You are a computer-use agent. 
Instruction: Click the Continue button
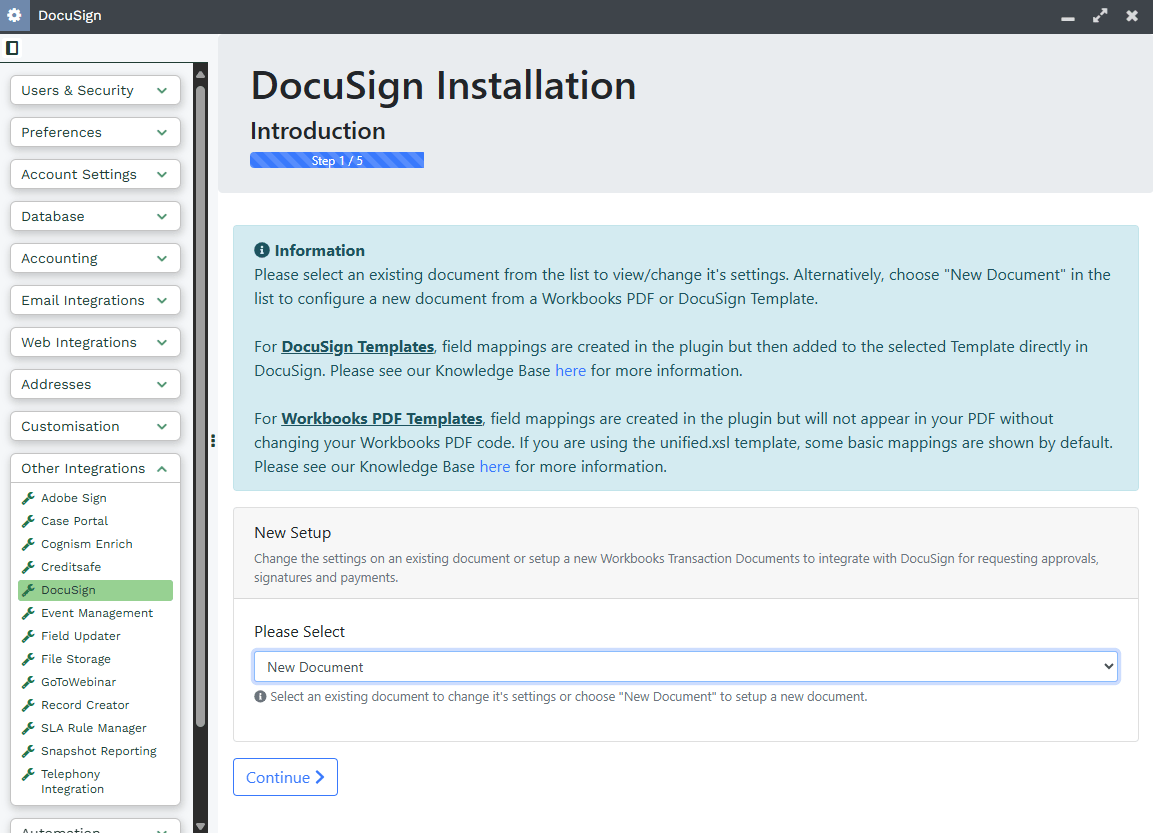[285, 777]
